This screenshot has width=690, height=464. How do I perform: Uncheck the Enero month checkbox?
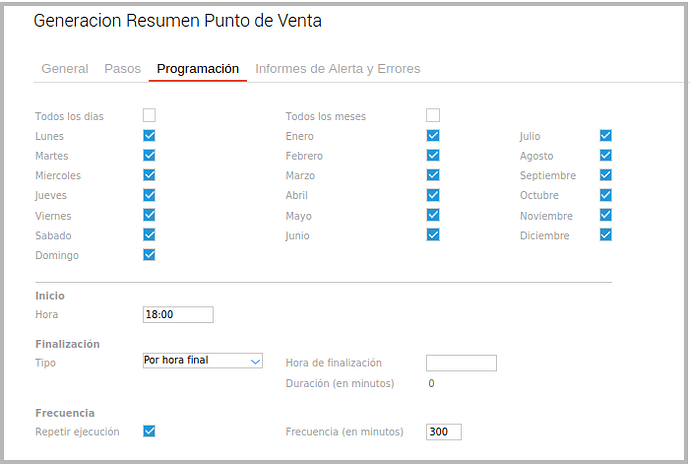click(x=433, y=135)
